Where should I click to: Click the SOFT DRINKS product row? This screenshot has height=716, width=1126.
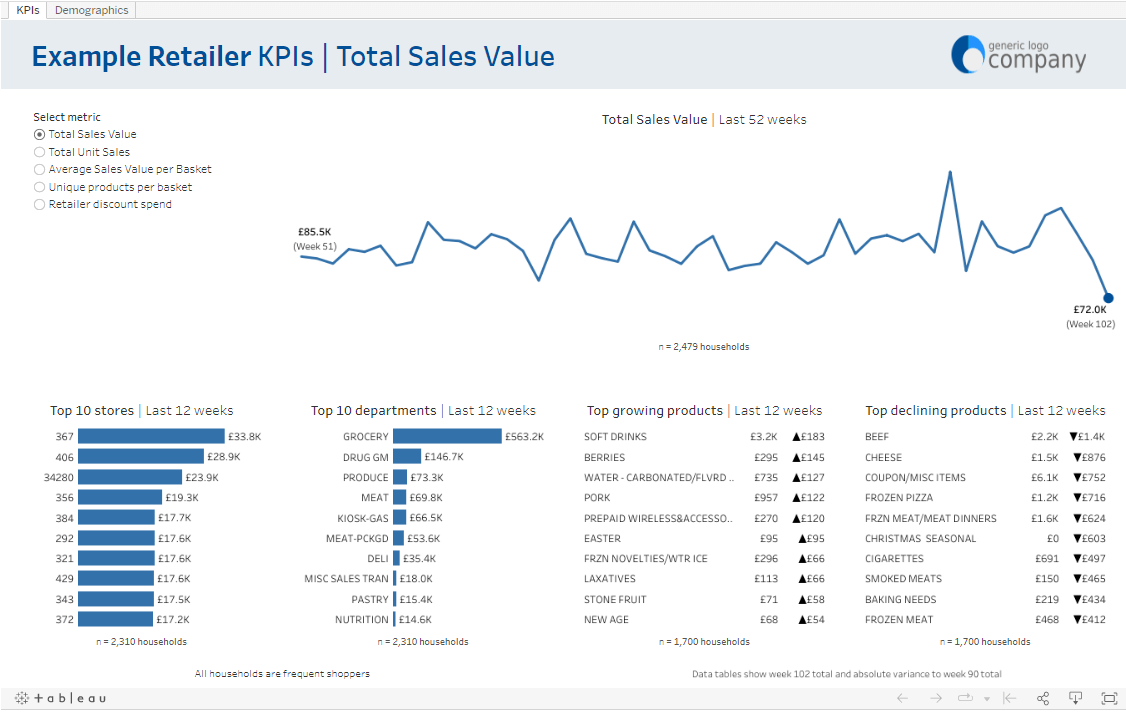pyautogui.click(x=704, y=436)
